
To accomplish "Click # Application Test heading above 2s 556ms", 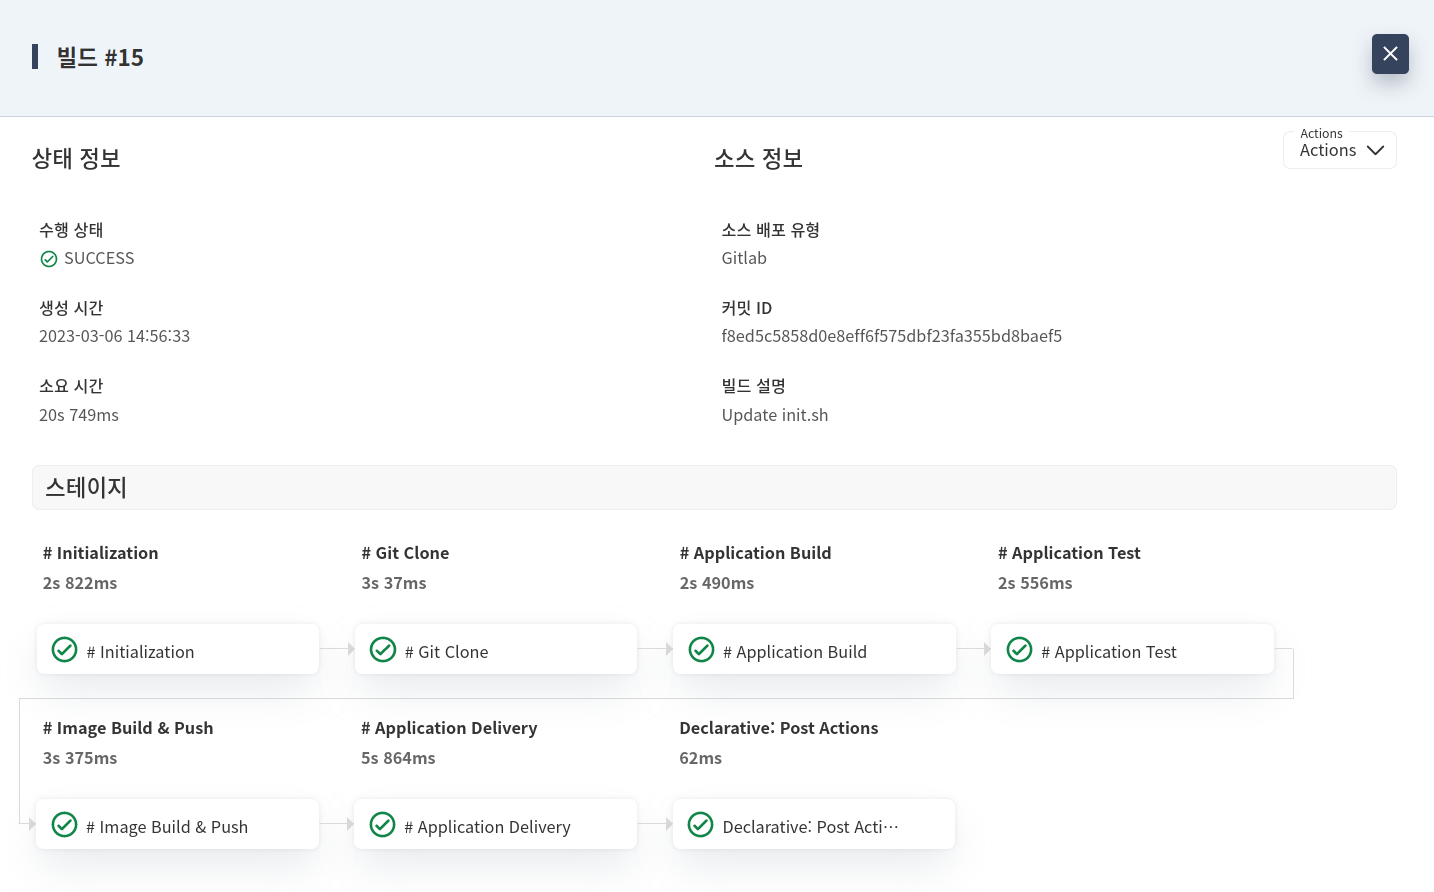I will pyautogui.click(x=1069, y=553).
